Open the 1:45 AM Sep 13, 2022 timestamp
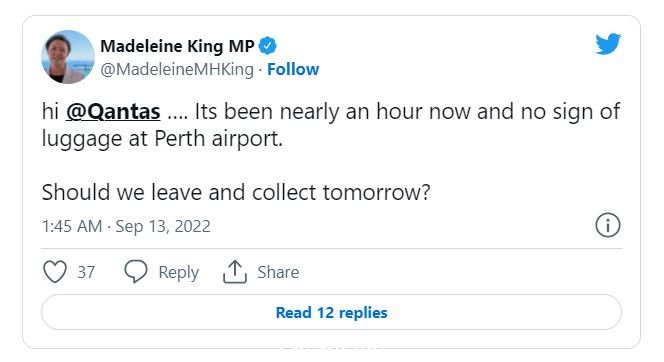 [126, 226]
